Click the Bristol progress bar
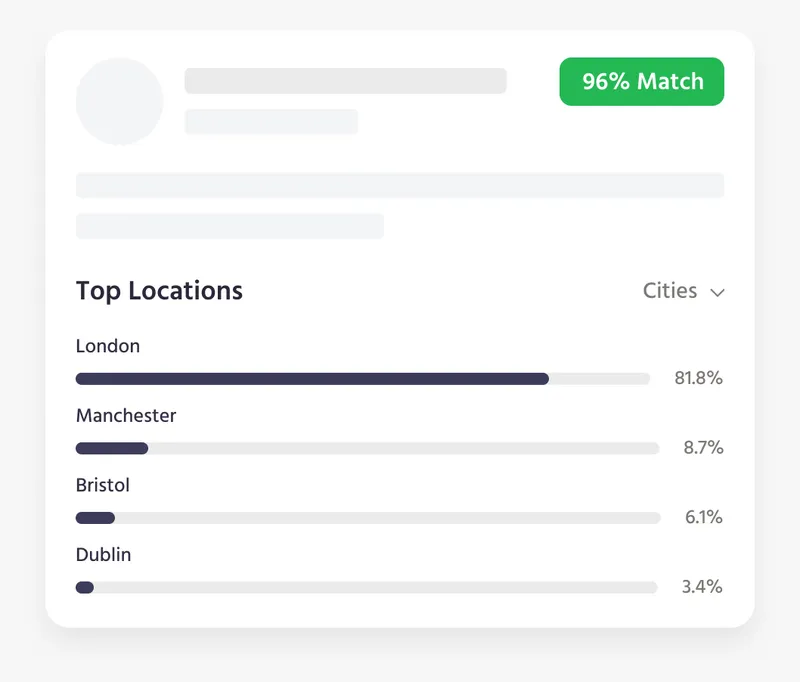This screenshot has width=800, height=682. coord(368,518)
